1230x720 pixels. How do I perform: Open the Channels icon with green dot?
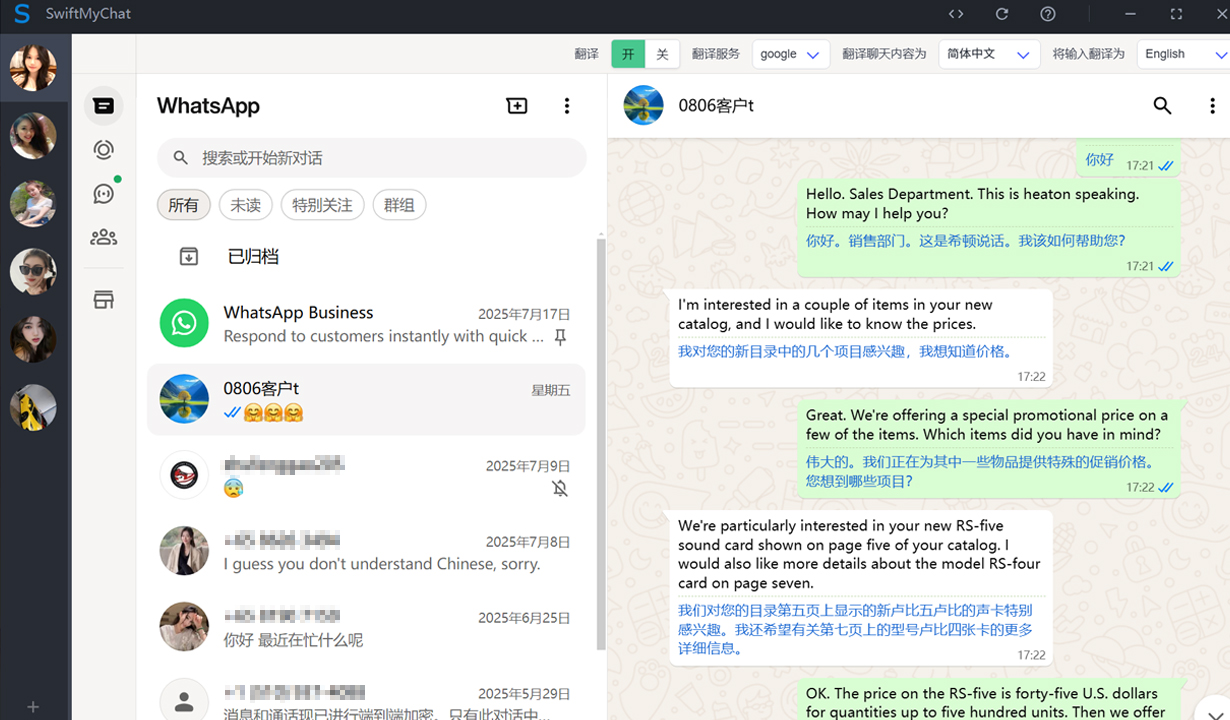coord(103,193)
